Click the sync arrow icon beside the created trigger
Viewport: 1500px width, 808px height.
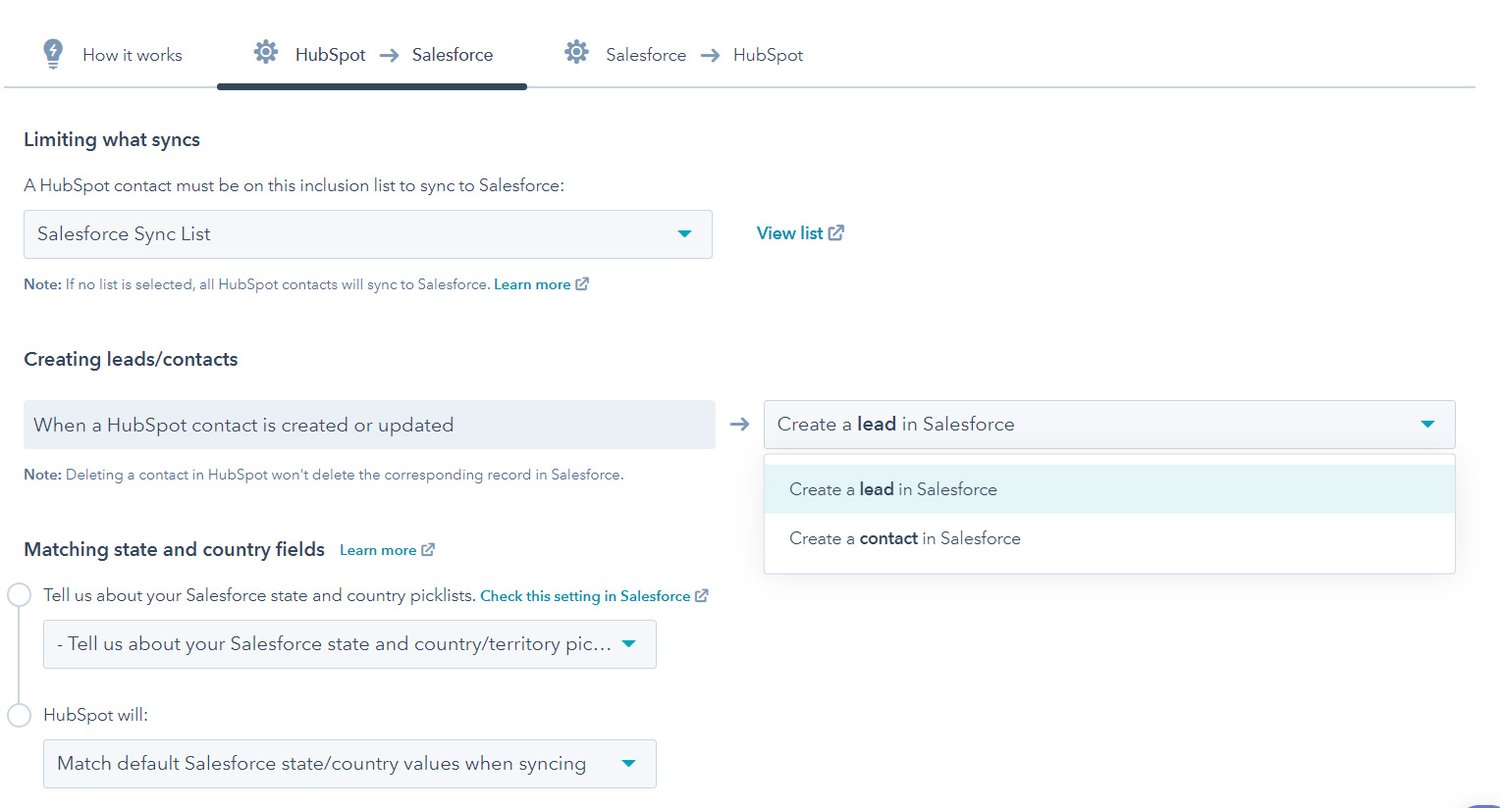click(x=738, y=424)
